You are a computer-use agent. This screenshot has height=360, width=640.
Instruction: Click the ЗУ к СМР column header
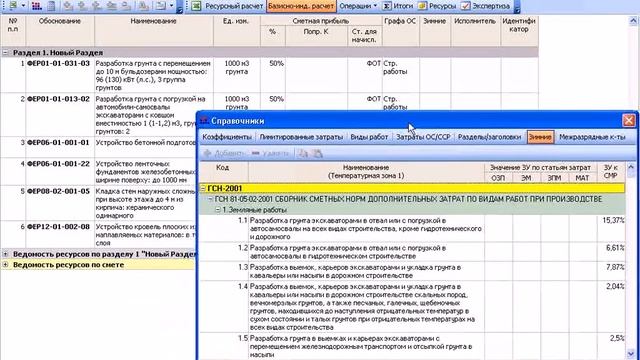tap(610, 172)
